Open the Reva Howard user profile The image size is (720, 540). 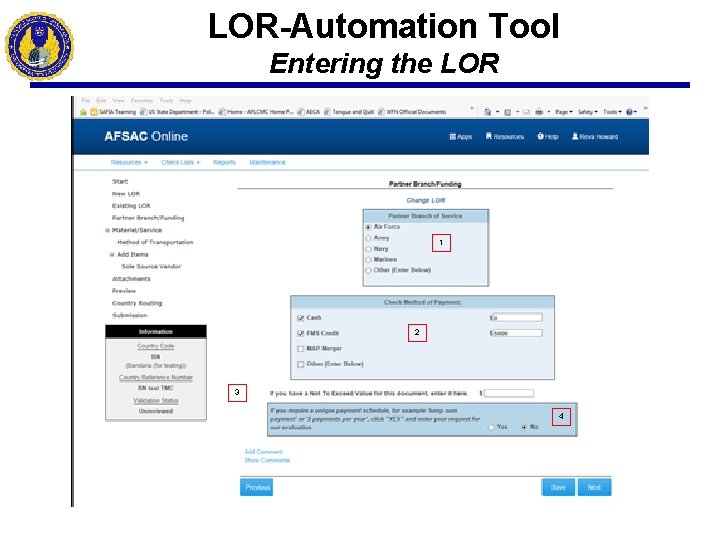(595, 136)
